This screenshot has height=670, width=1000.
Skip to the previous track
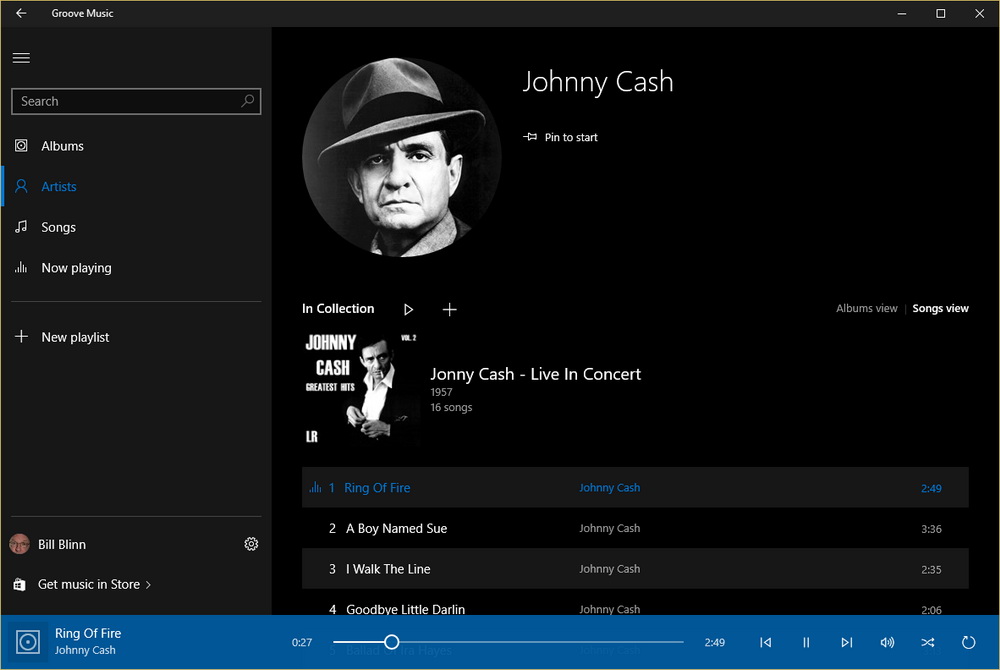[765, 642]
